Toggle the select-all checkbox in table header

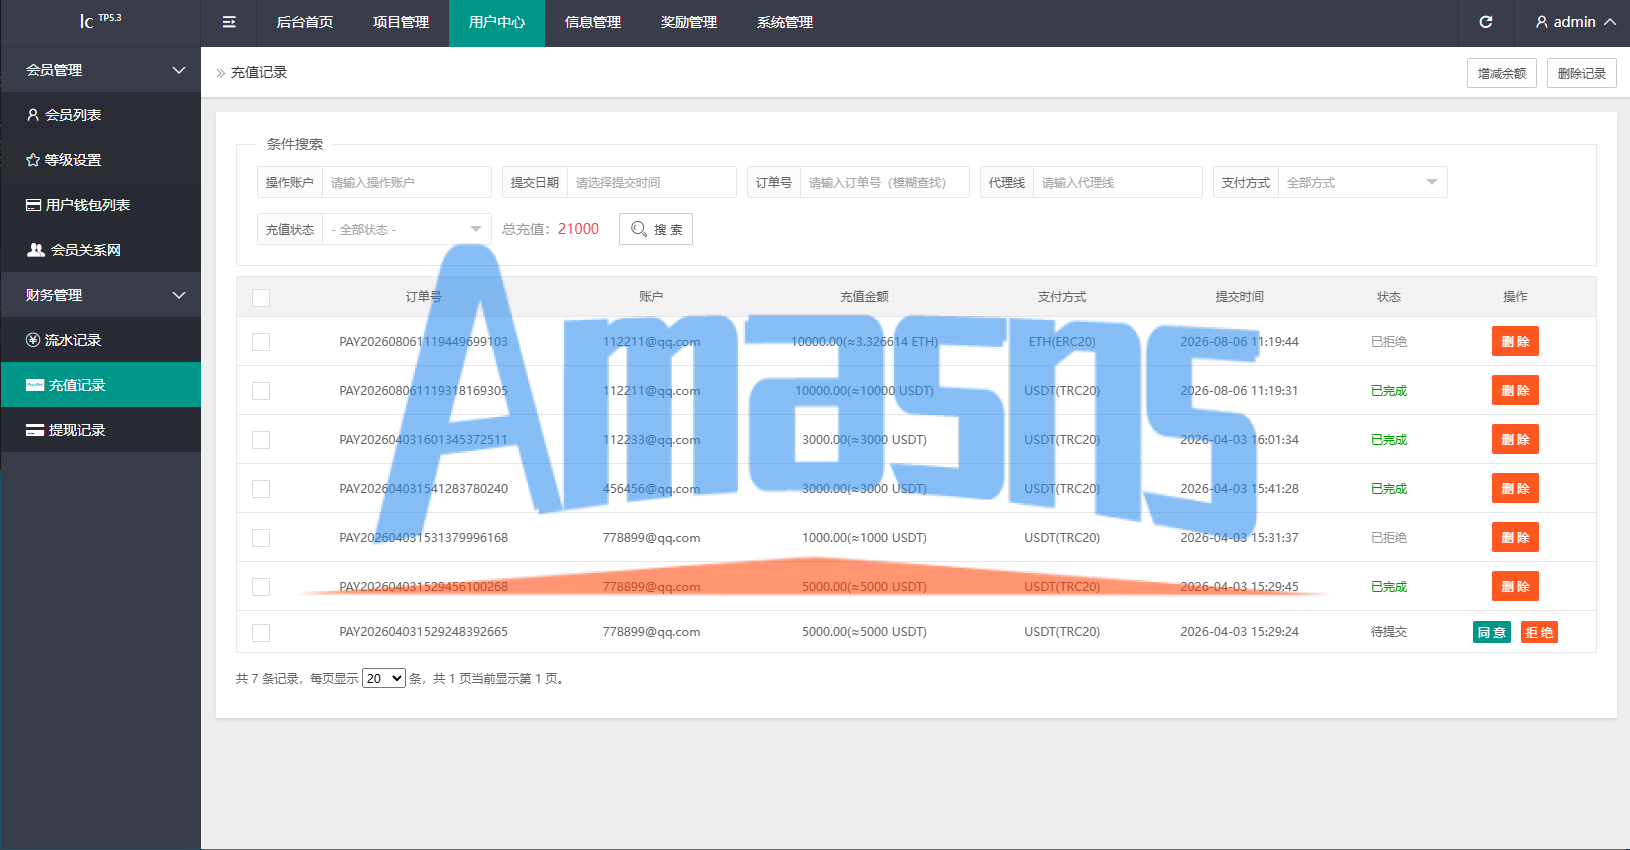(261, 298)
